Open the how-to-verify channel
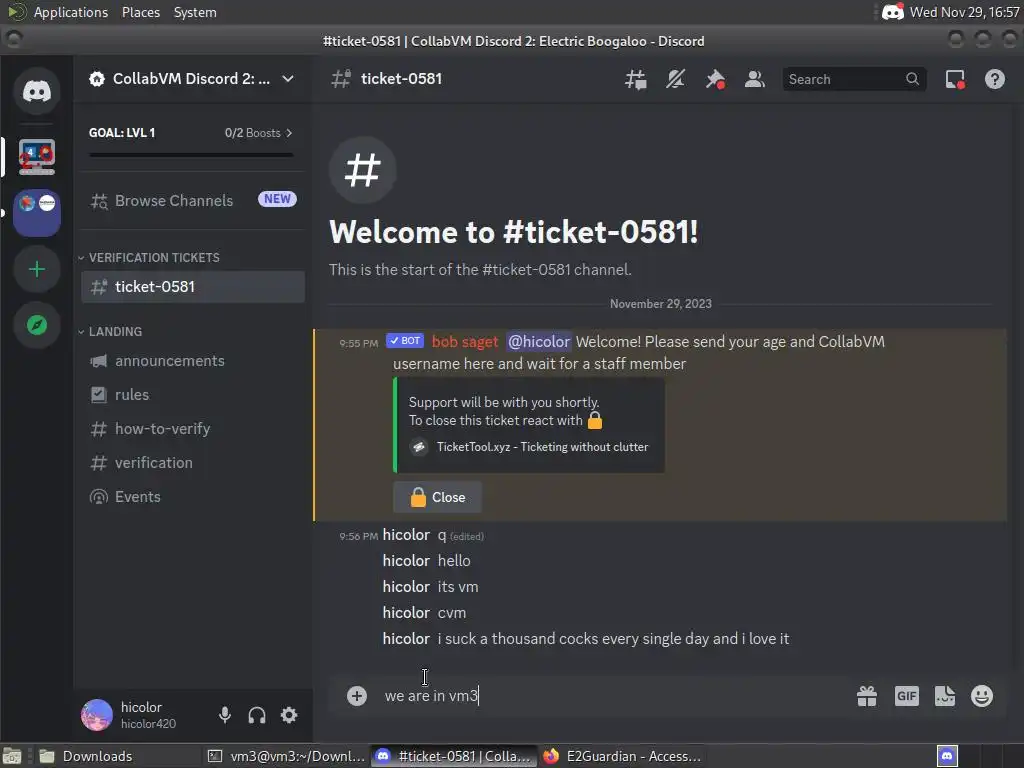The image size is (1024, 768). [x=193, y=428]
